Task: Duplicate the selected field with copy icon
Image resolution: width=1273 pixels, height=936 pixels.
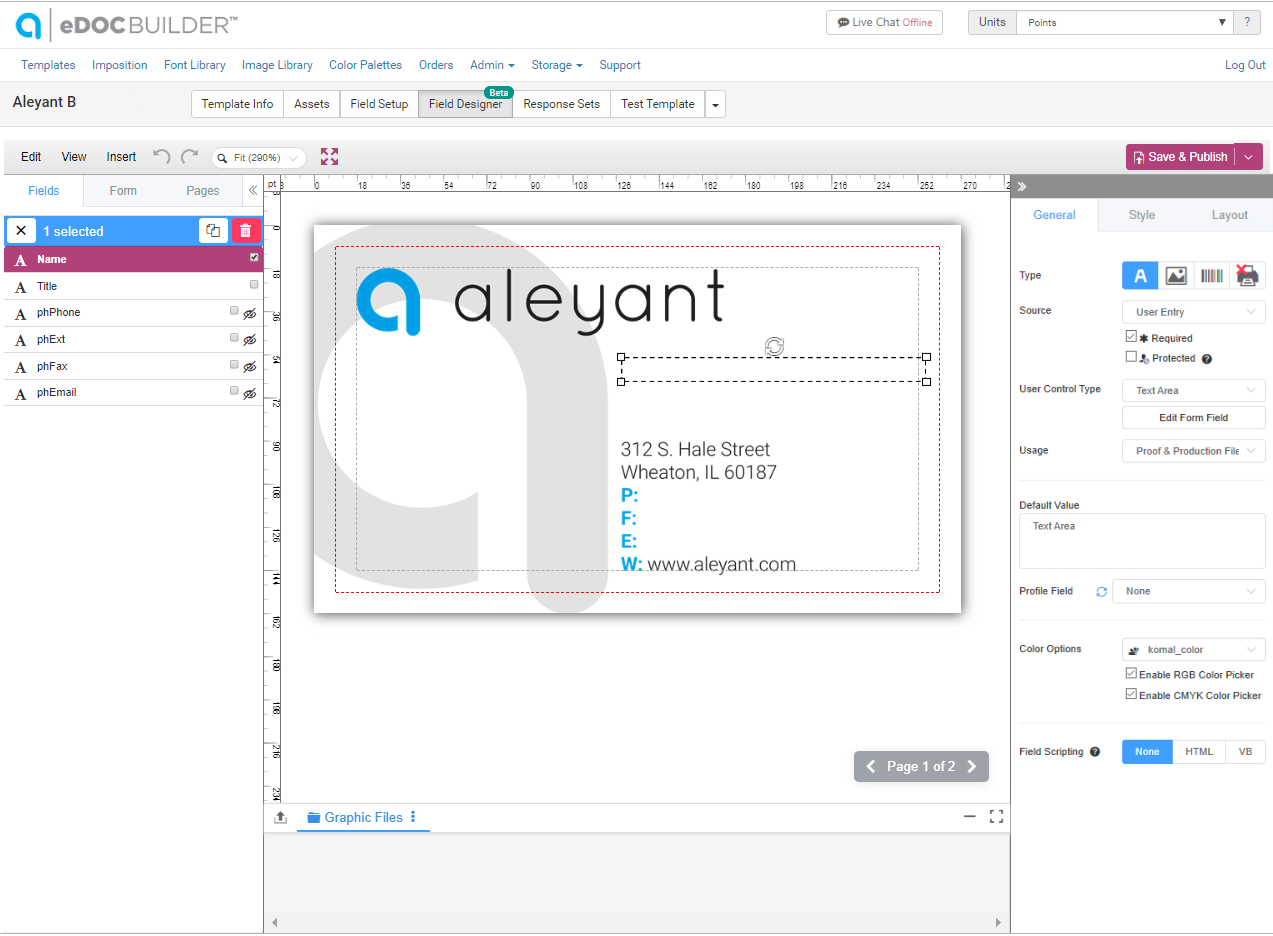Action: 213,231
